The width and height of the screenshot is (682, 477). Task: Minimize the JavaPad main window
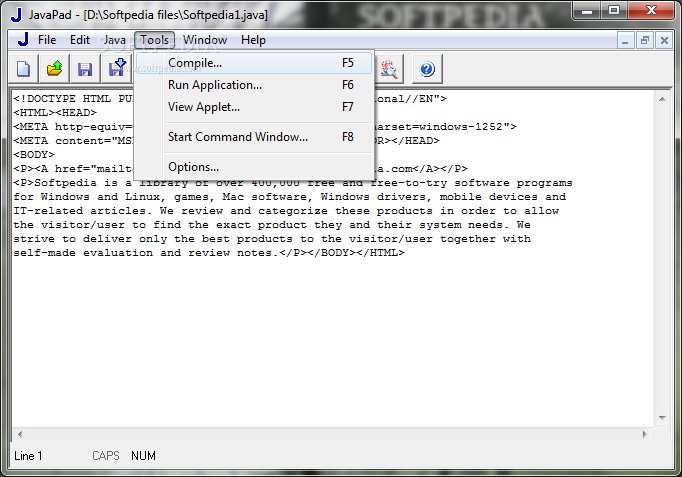click(x=587, y=11)
